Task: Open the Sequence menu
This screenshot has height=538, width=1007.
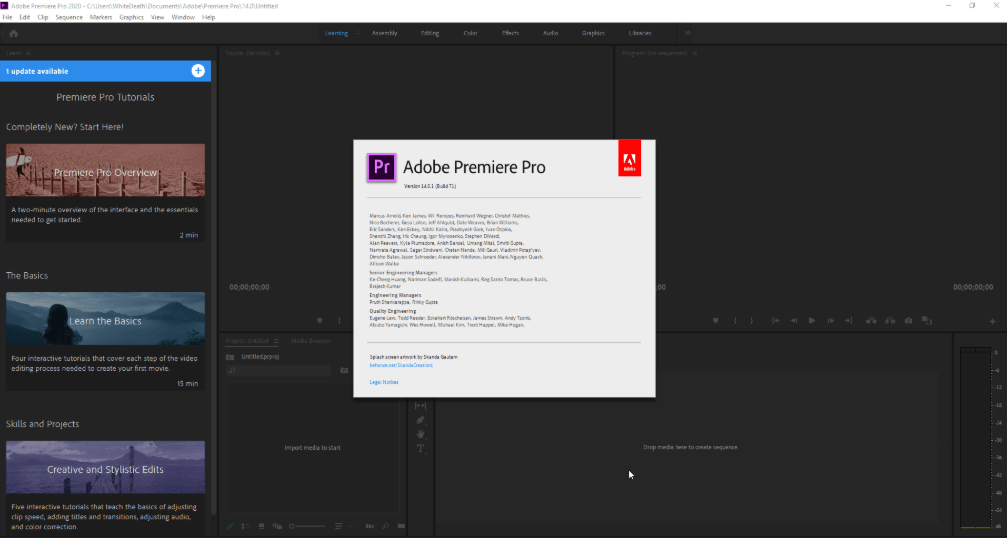Action: (x=69, y=17)
